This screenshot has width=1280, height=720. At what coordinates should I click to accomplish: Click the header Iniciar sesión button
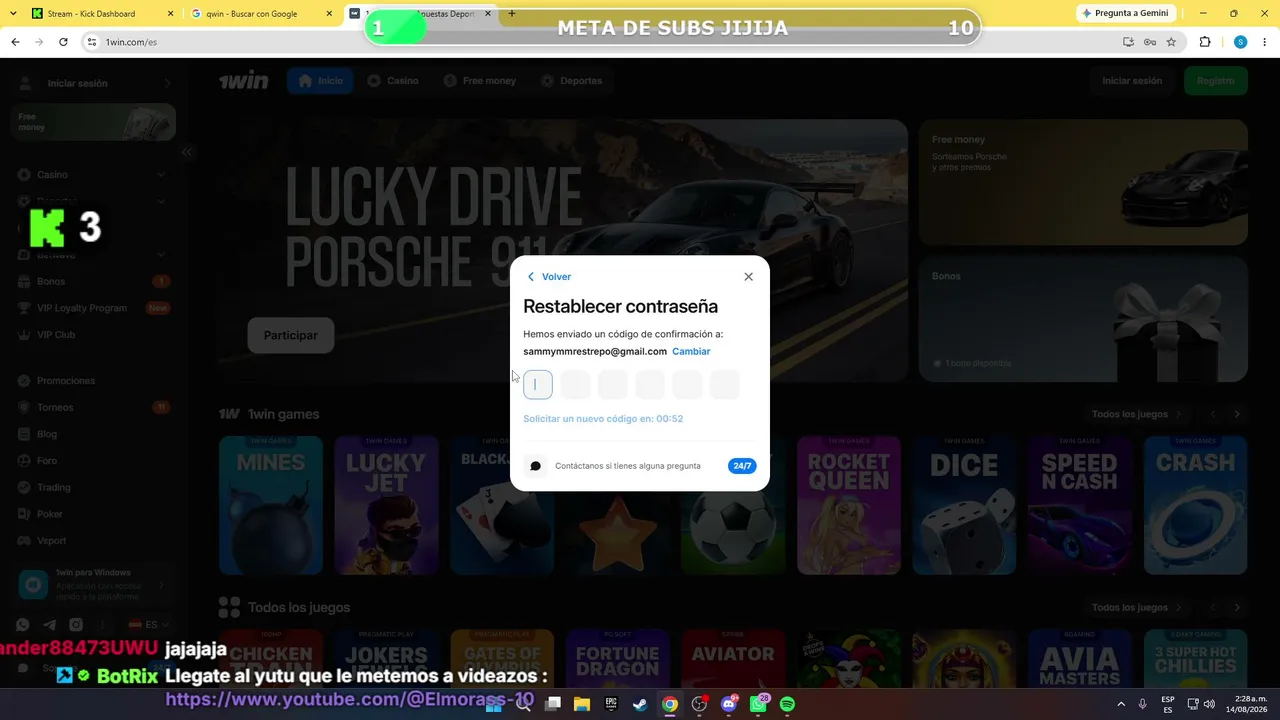pos(1131,81)
